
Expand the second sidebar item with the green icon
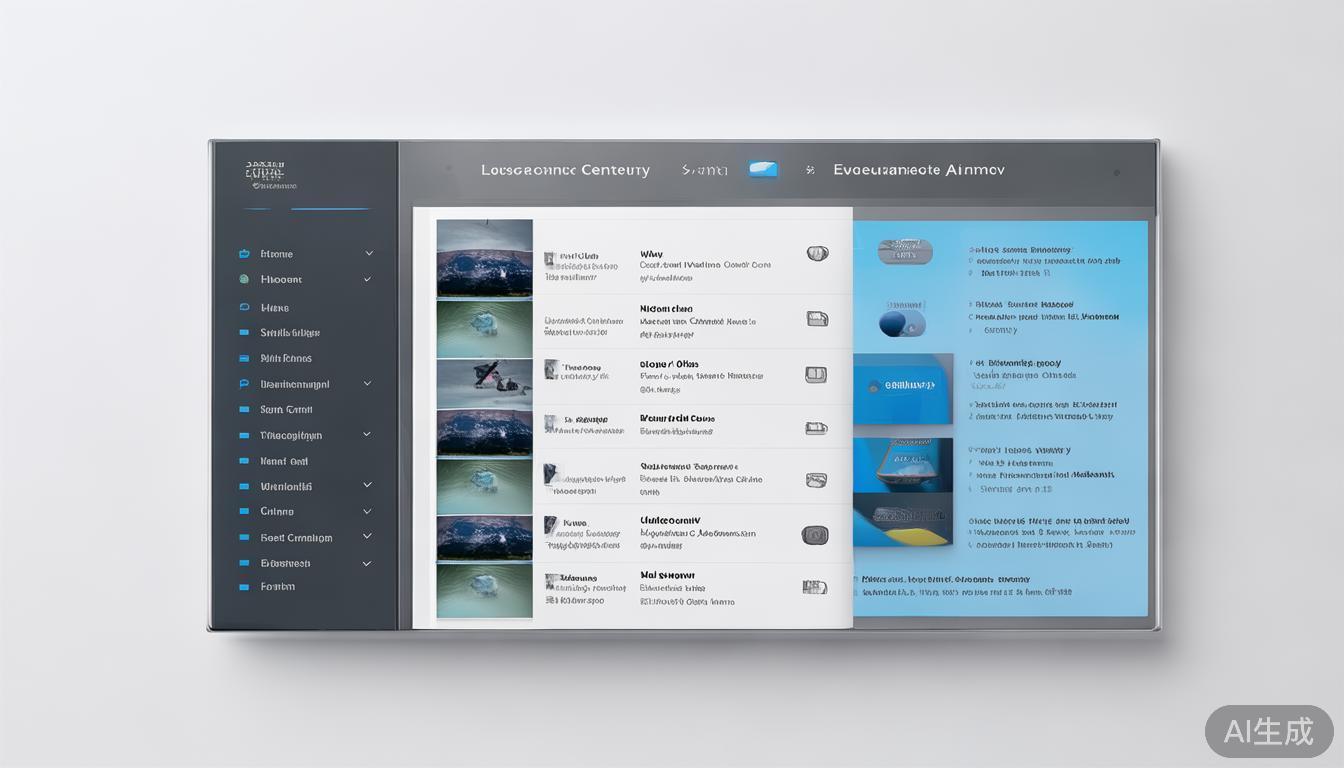(368, 280)
